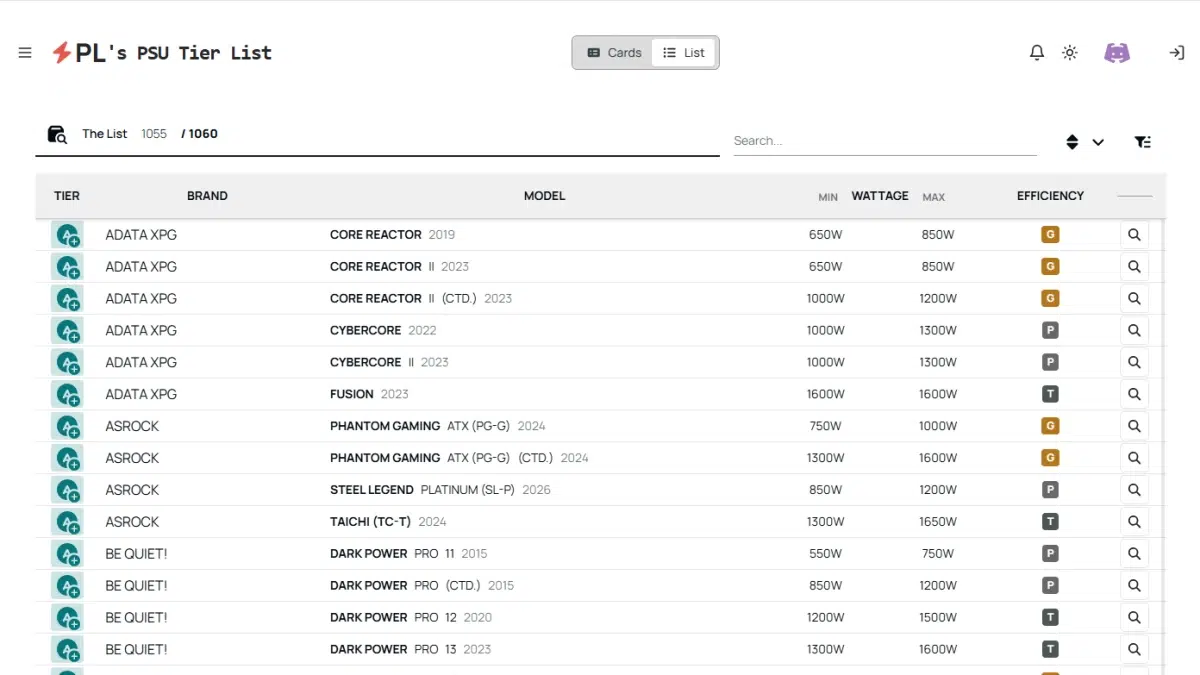Open details for Taichi (TC-T) 2024

pyautogui.click(x=1134, y=522)
